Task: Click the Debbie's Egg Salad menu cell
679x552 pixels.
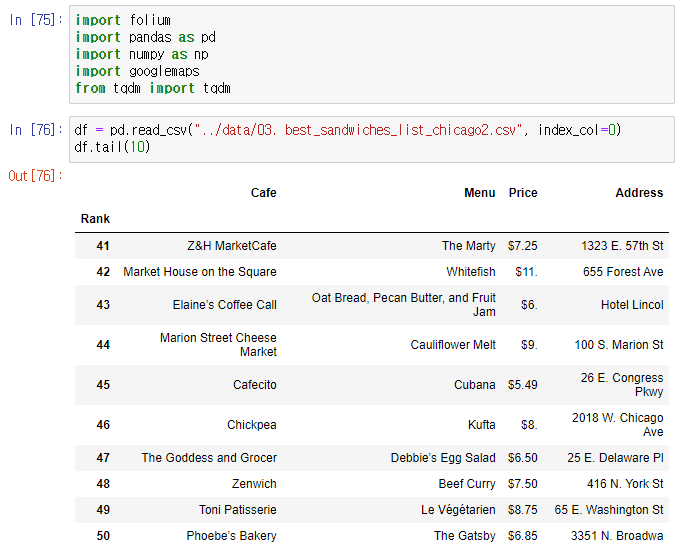Action: pos(443,458)
